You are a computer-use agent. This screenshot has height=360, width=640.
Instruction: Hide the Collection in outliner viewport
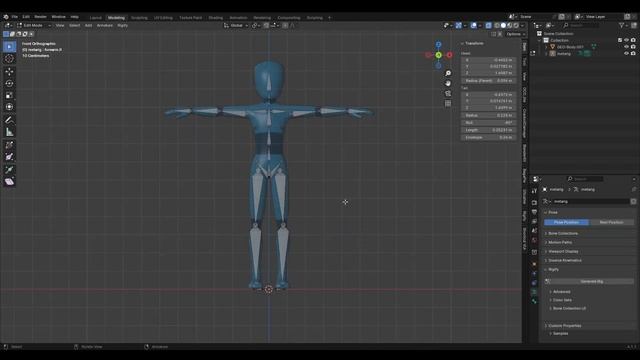pyautogui.click(x=626, y=40)
